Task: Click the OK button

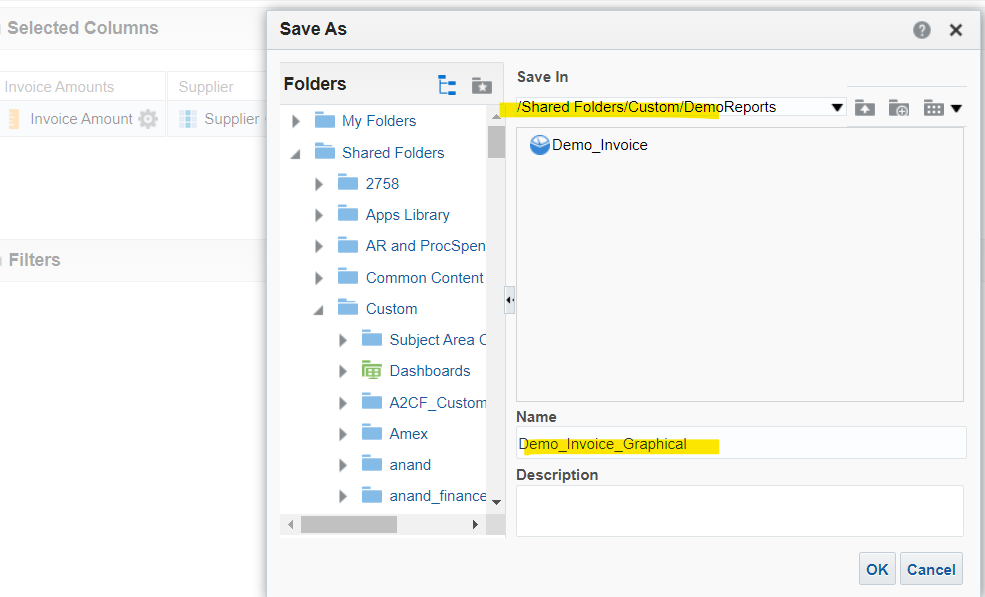Action: (x=877, y=569)
